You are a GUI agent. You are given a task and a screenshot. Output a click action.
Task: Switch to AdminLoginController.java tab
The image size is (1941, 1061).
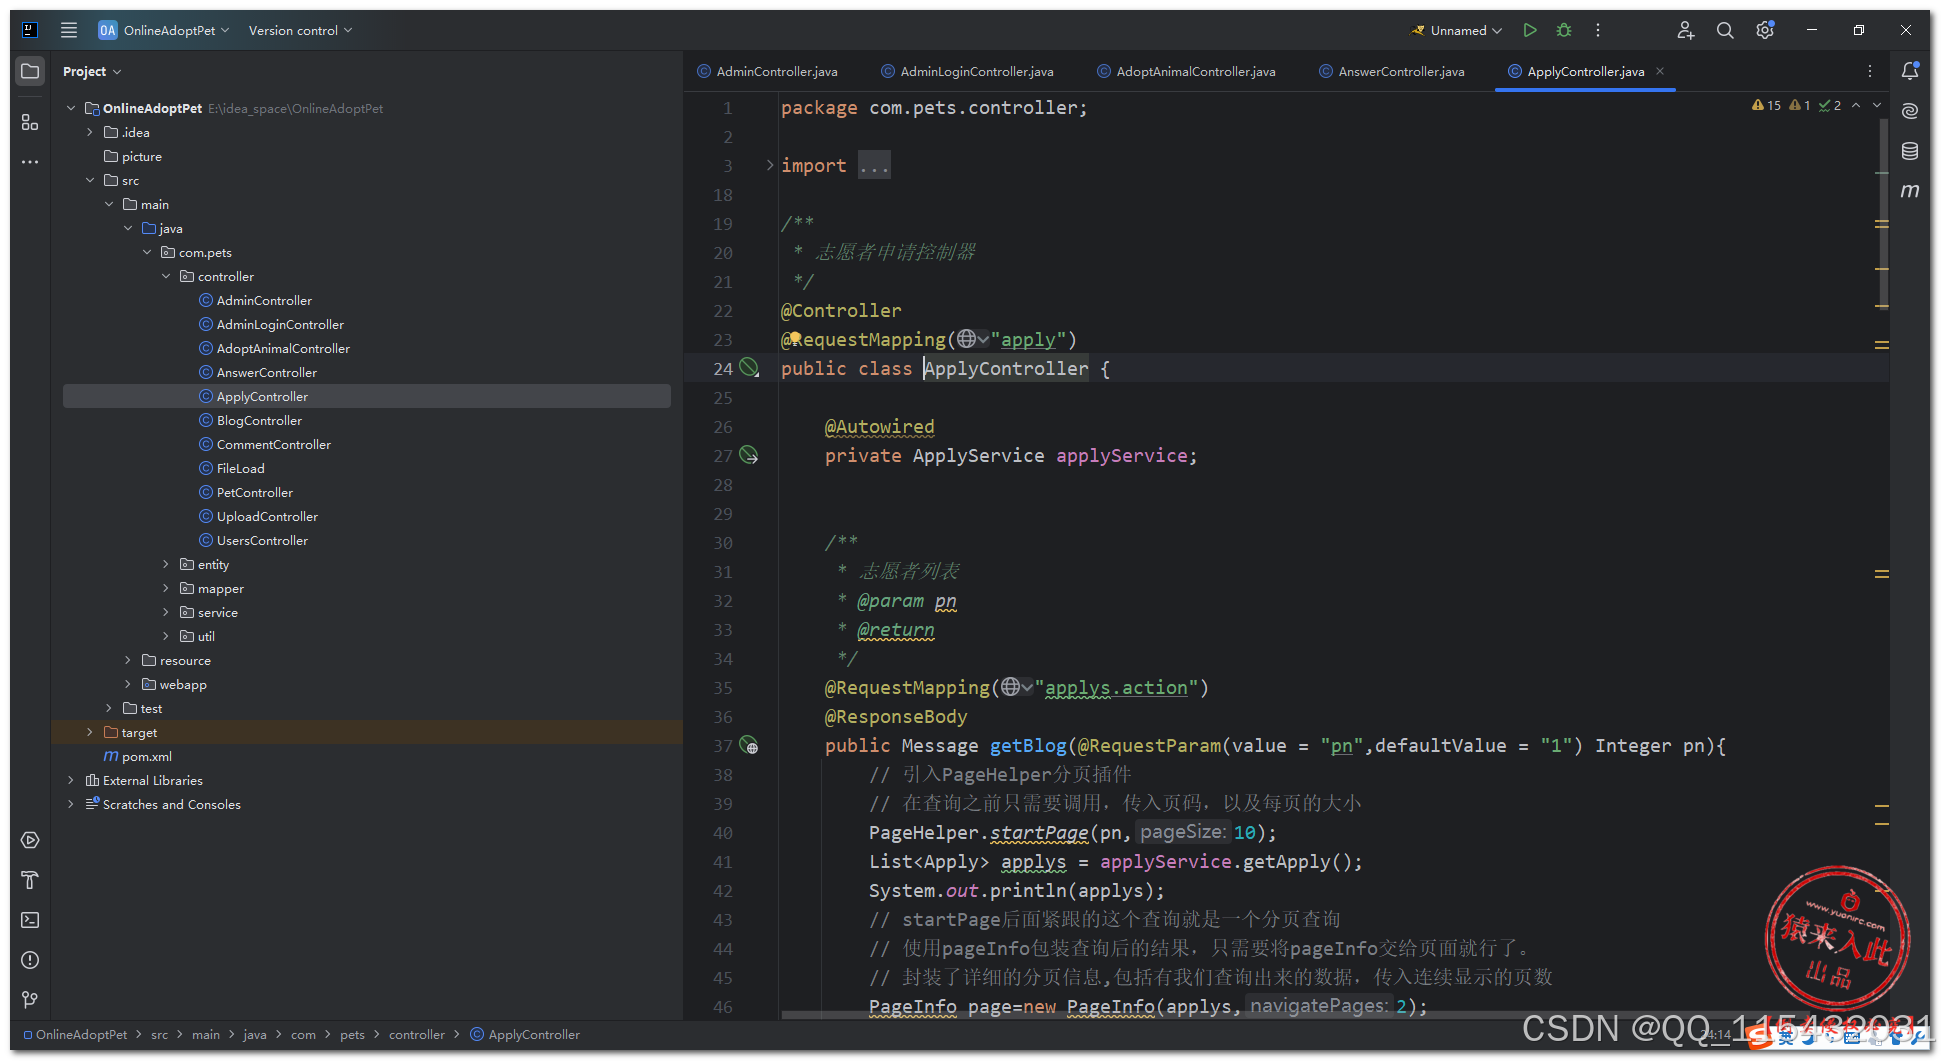967,71
